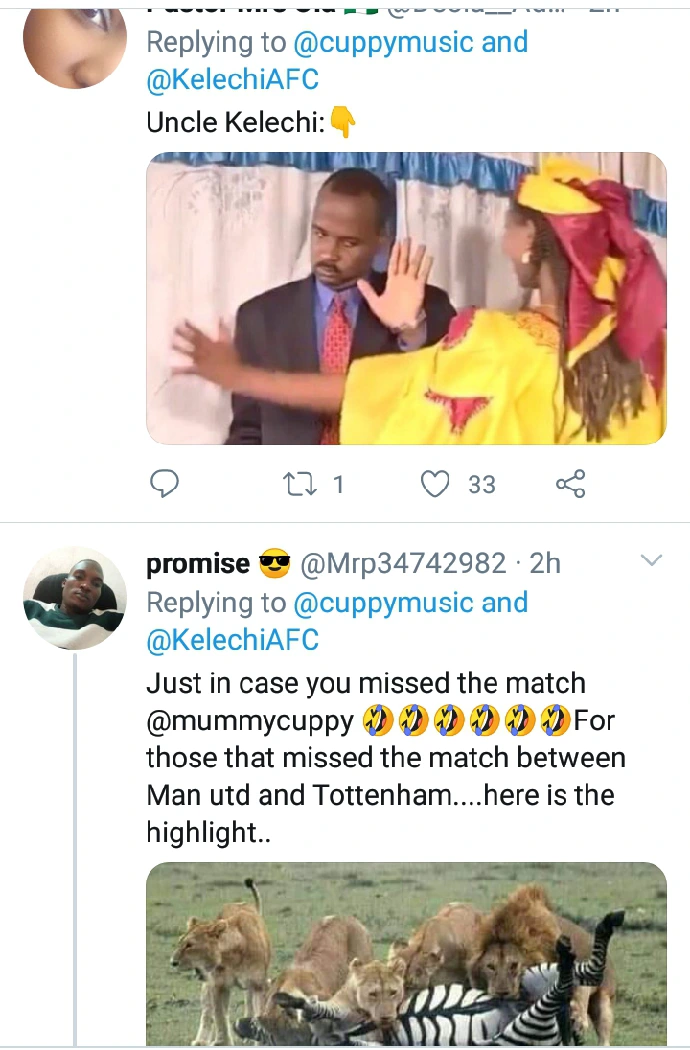
Task: Tap the "promise" display name
Action: pyautogui.click(x=198, y=564)
